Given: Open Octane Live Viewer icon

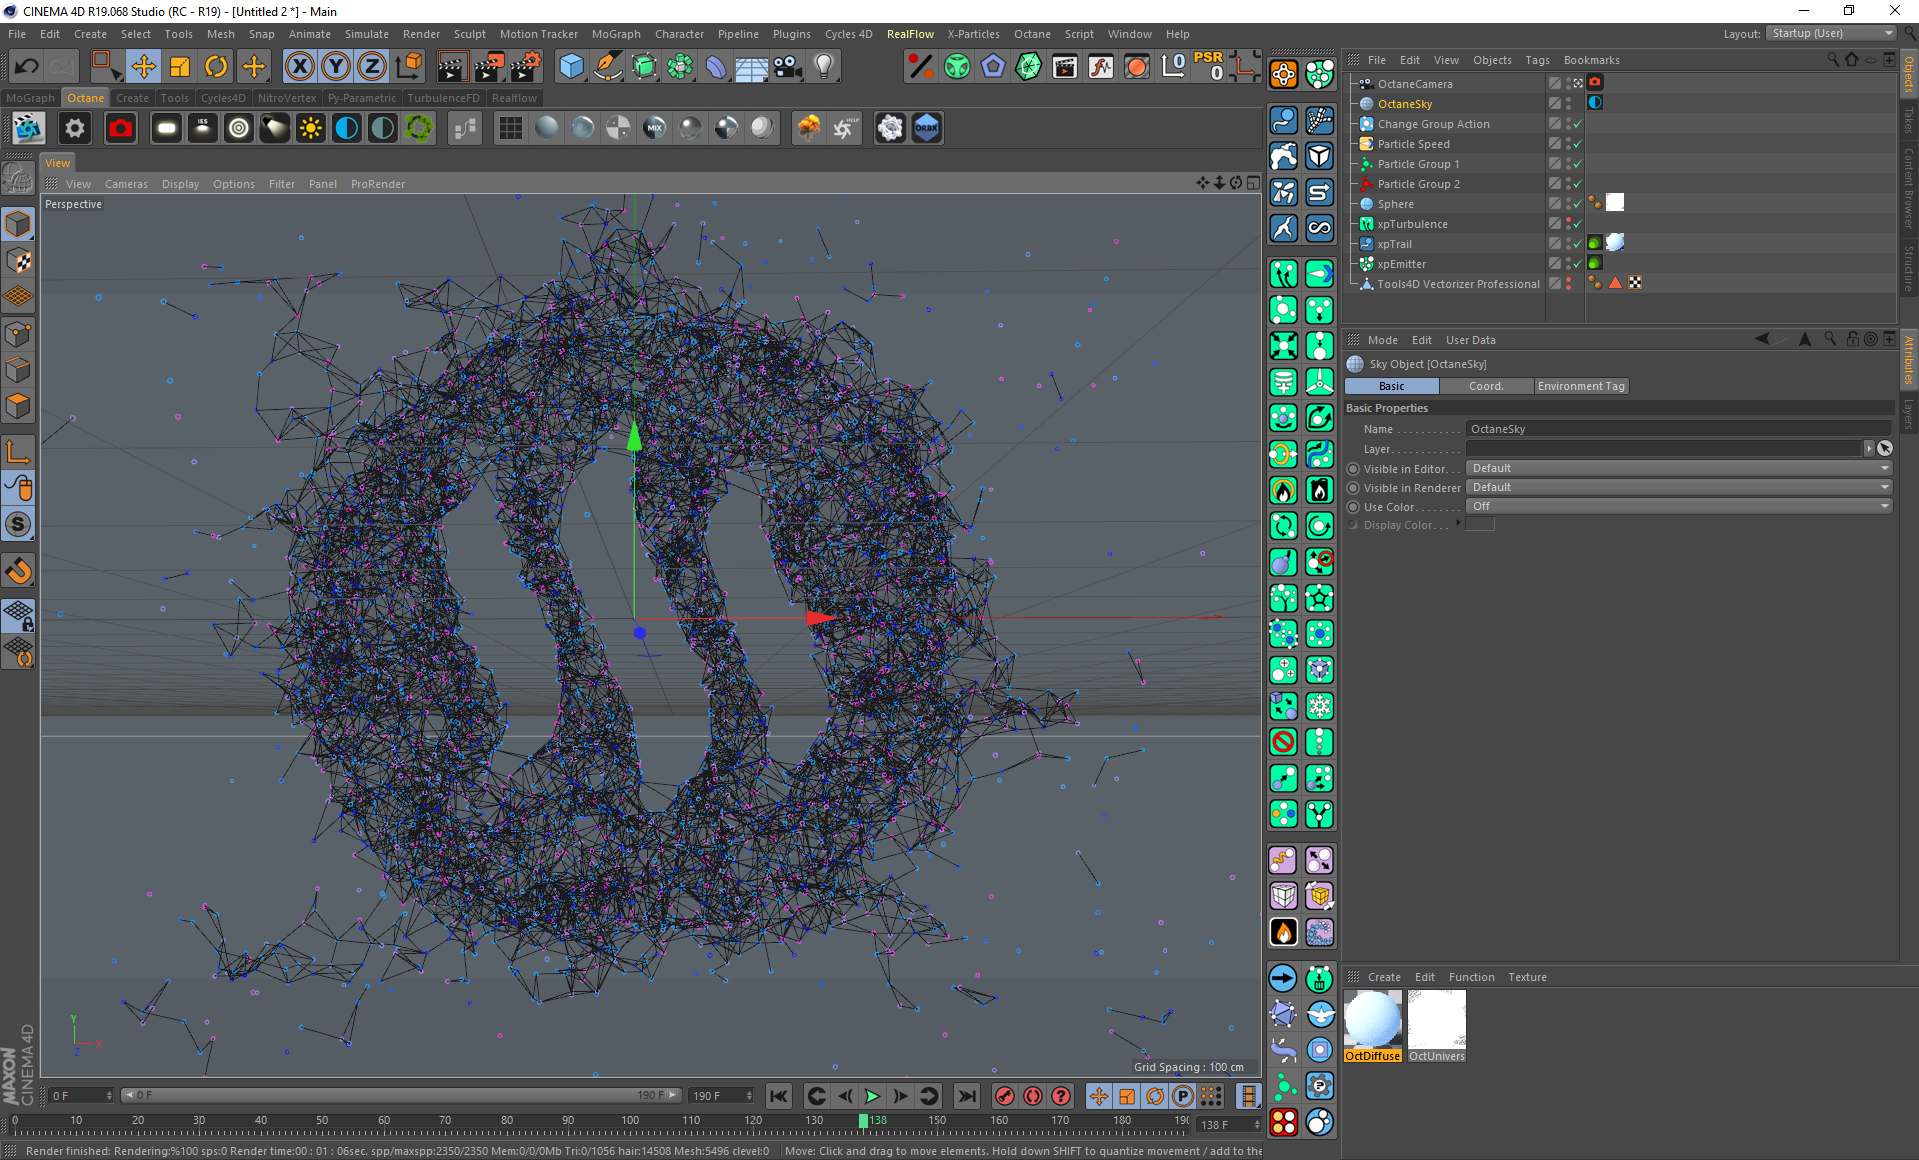Looking at the screenshot, I should pyautogui.click(x=28, y=128).
